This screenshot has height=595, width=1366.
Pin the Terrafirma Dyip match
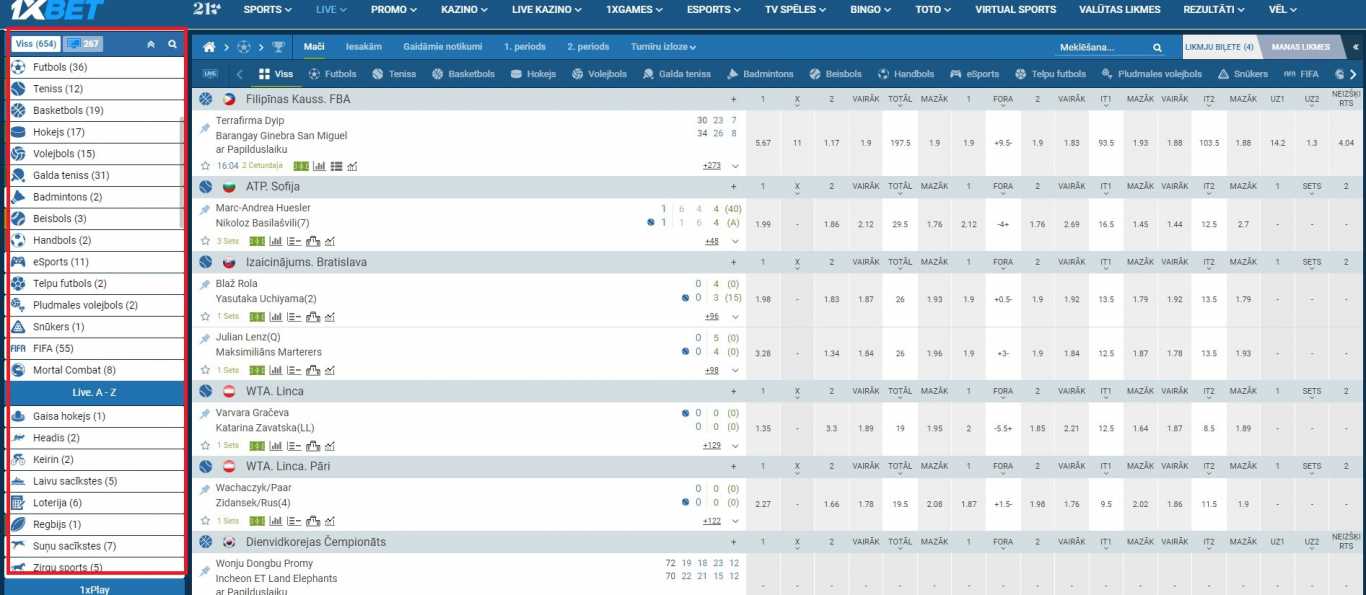tap(206, 129)
